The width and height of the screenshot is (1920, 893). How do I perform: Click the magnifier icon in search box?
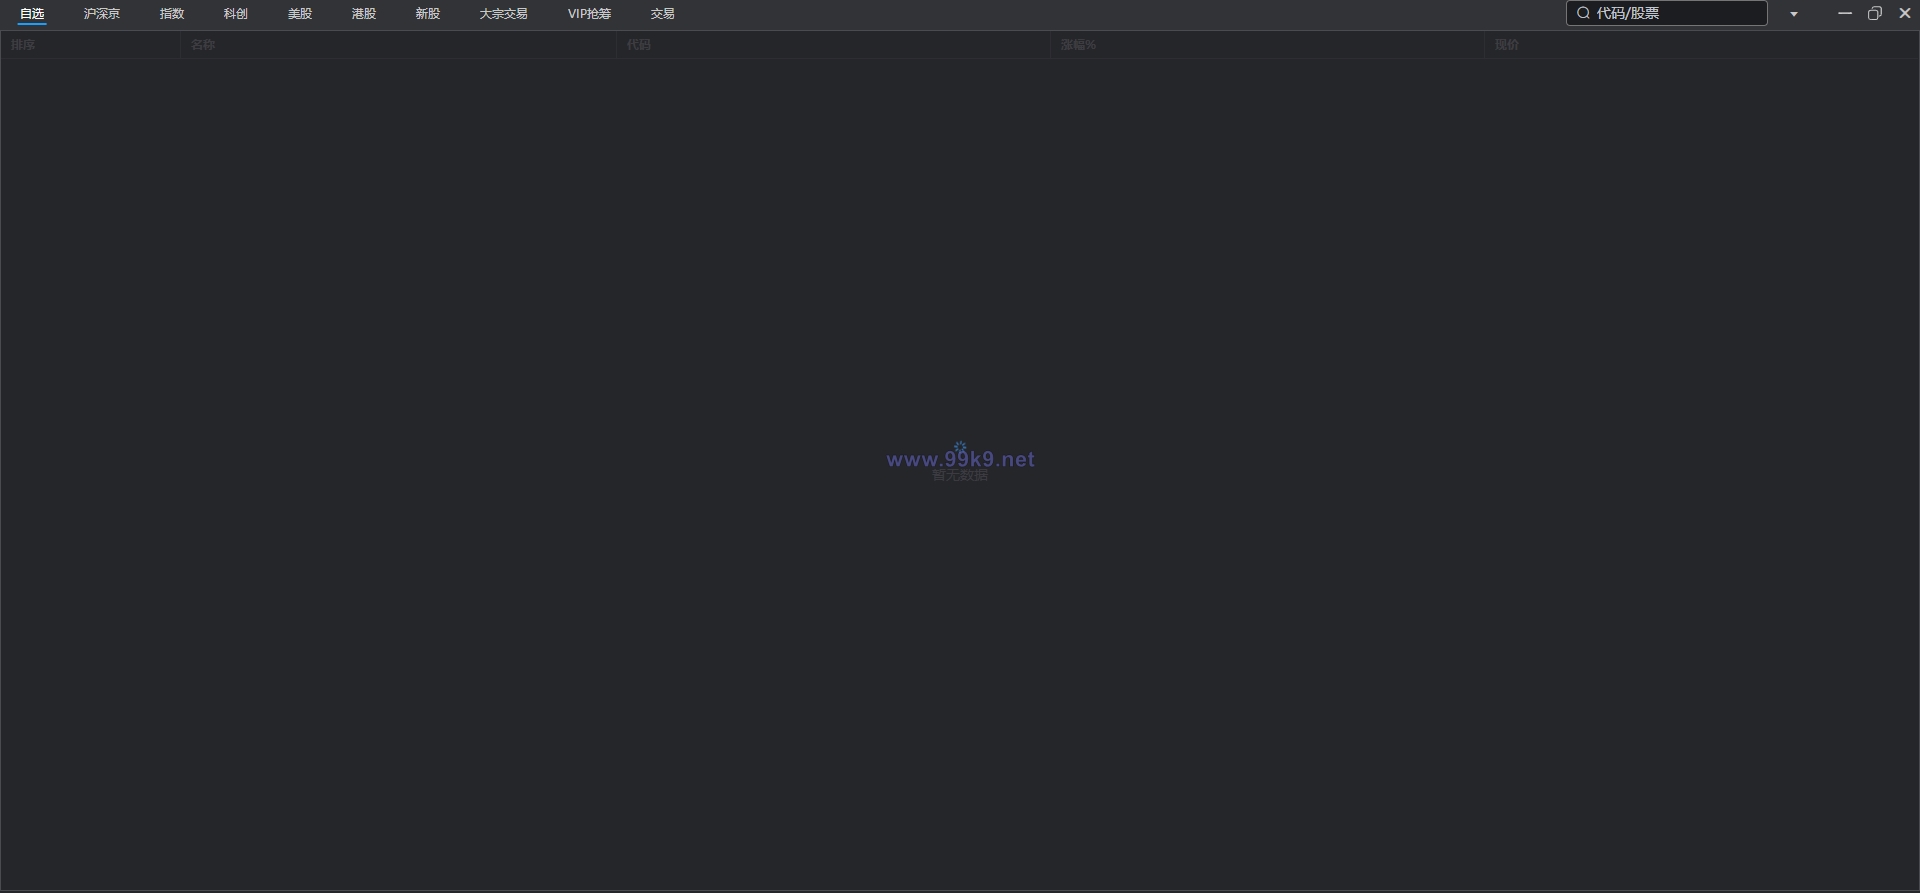point(1583,13)
